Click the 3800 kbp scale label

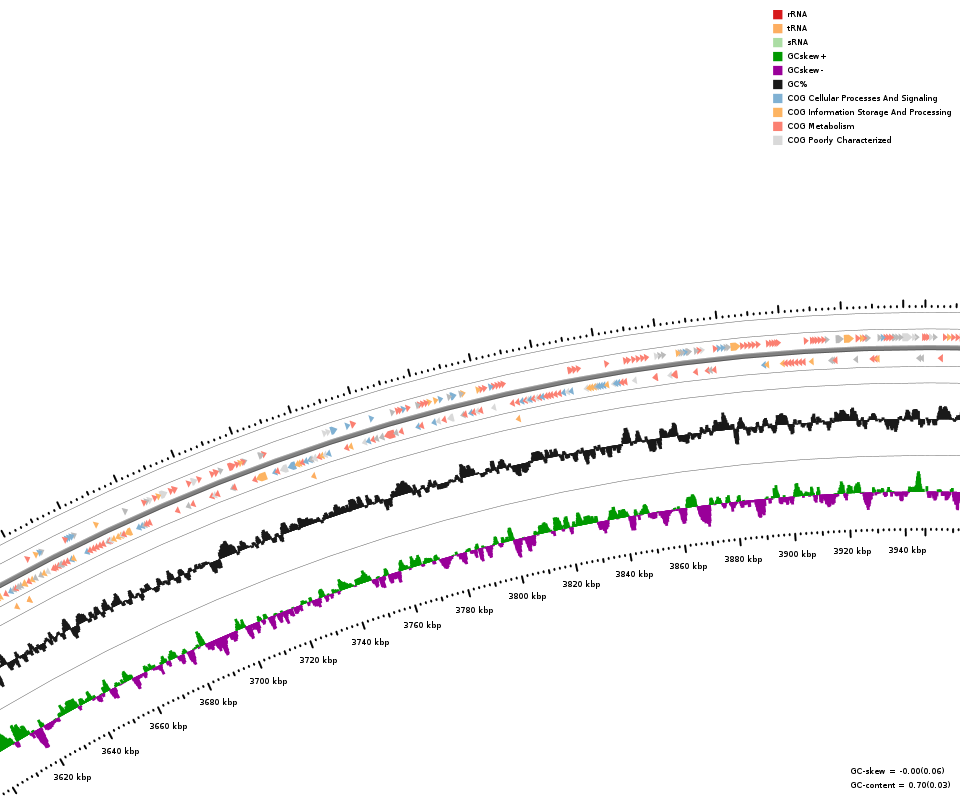pyautogui.click(x=527, y=596)
